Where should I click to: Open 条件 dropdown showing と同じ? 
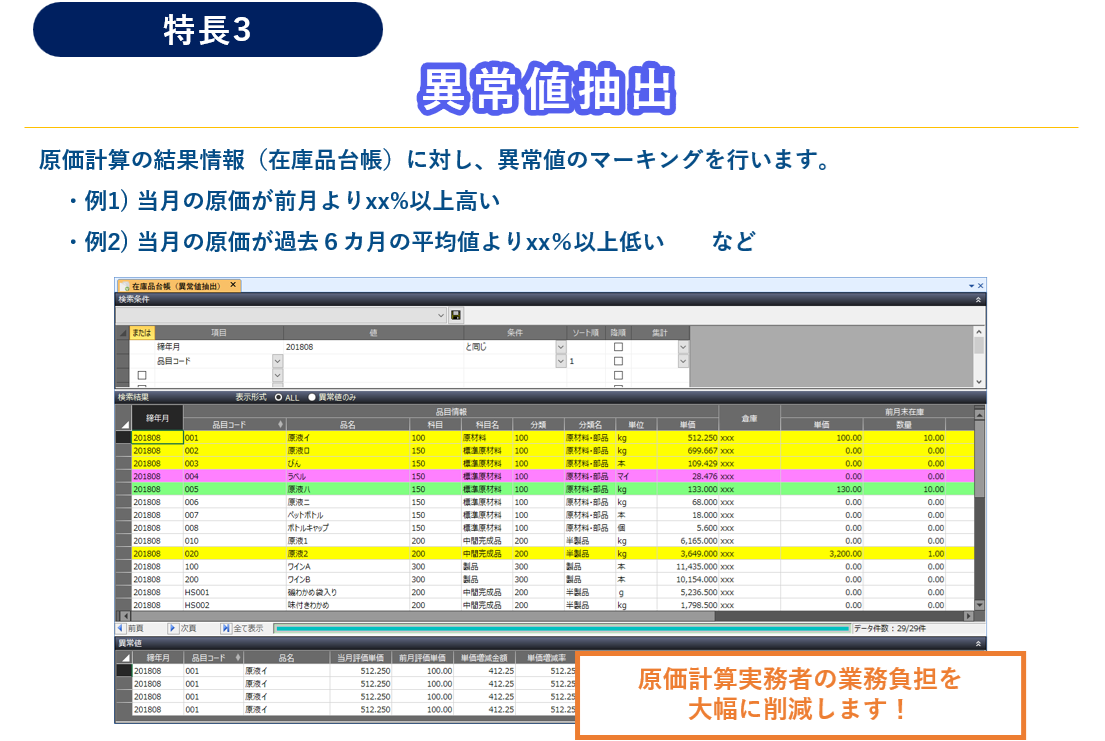tap(561, 347)
